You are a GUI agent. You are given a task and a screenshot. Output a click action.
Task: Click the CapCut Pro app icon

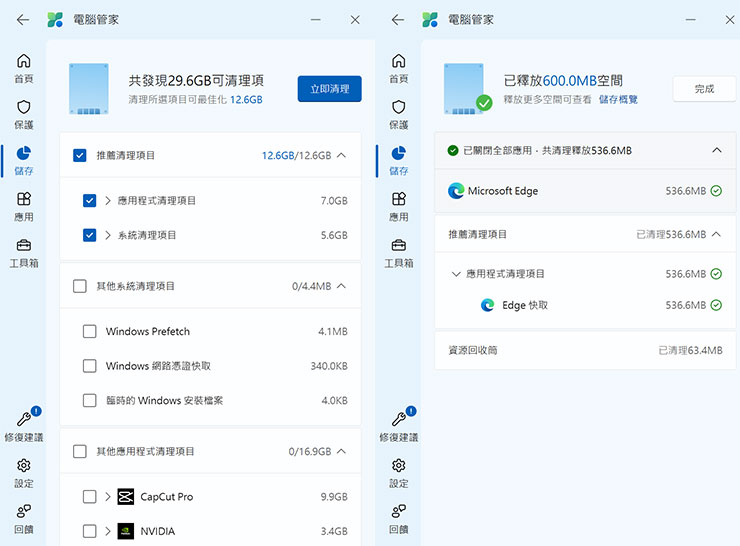click(x=125, y=496)
